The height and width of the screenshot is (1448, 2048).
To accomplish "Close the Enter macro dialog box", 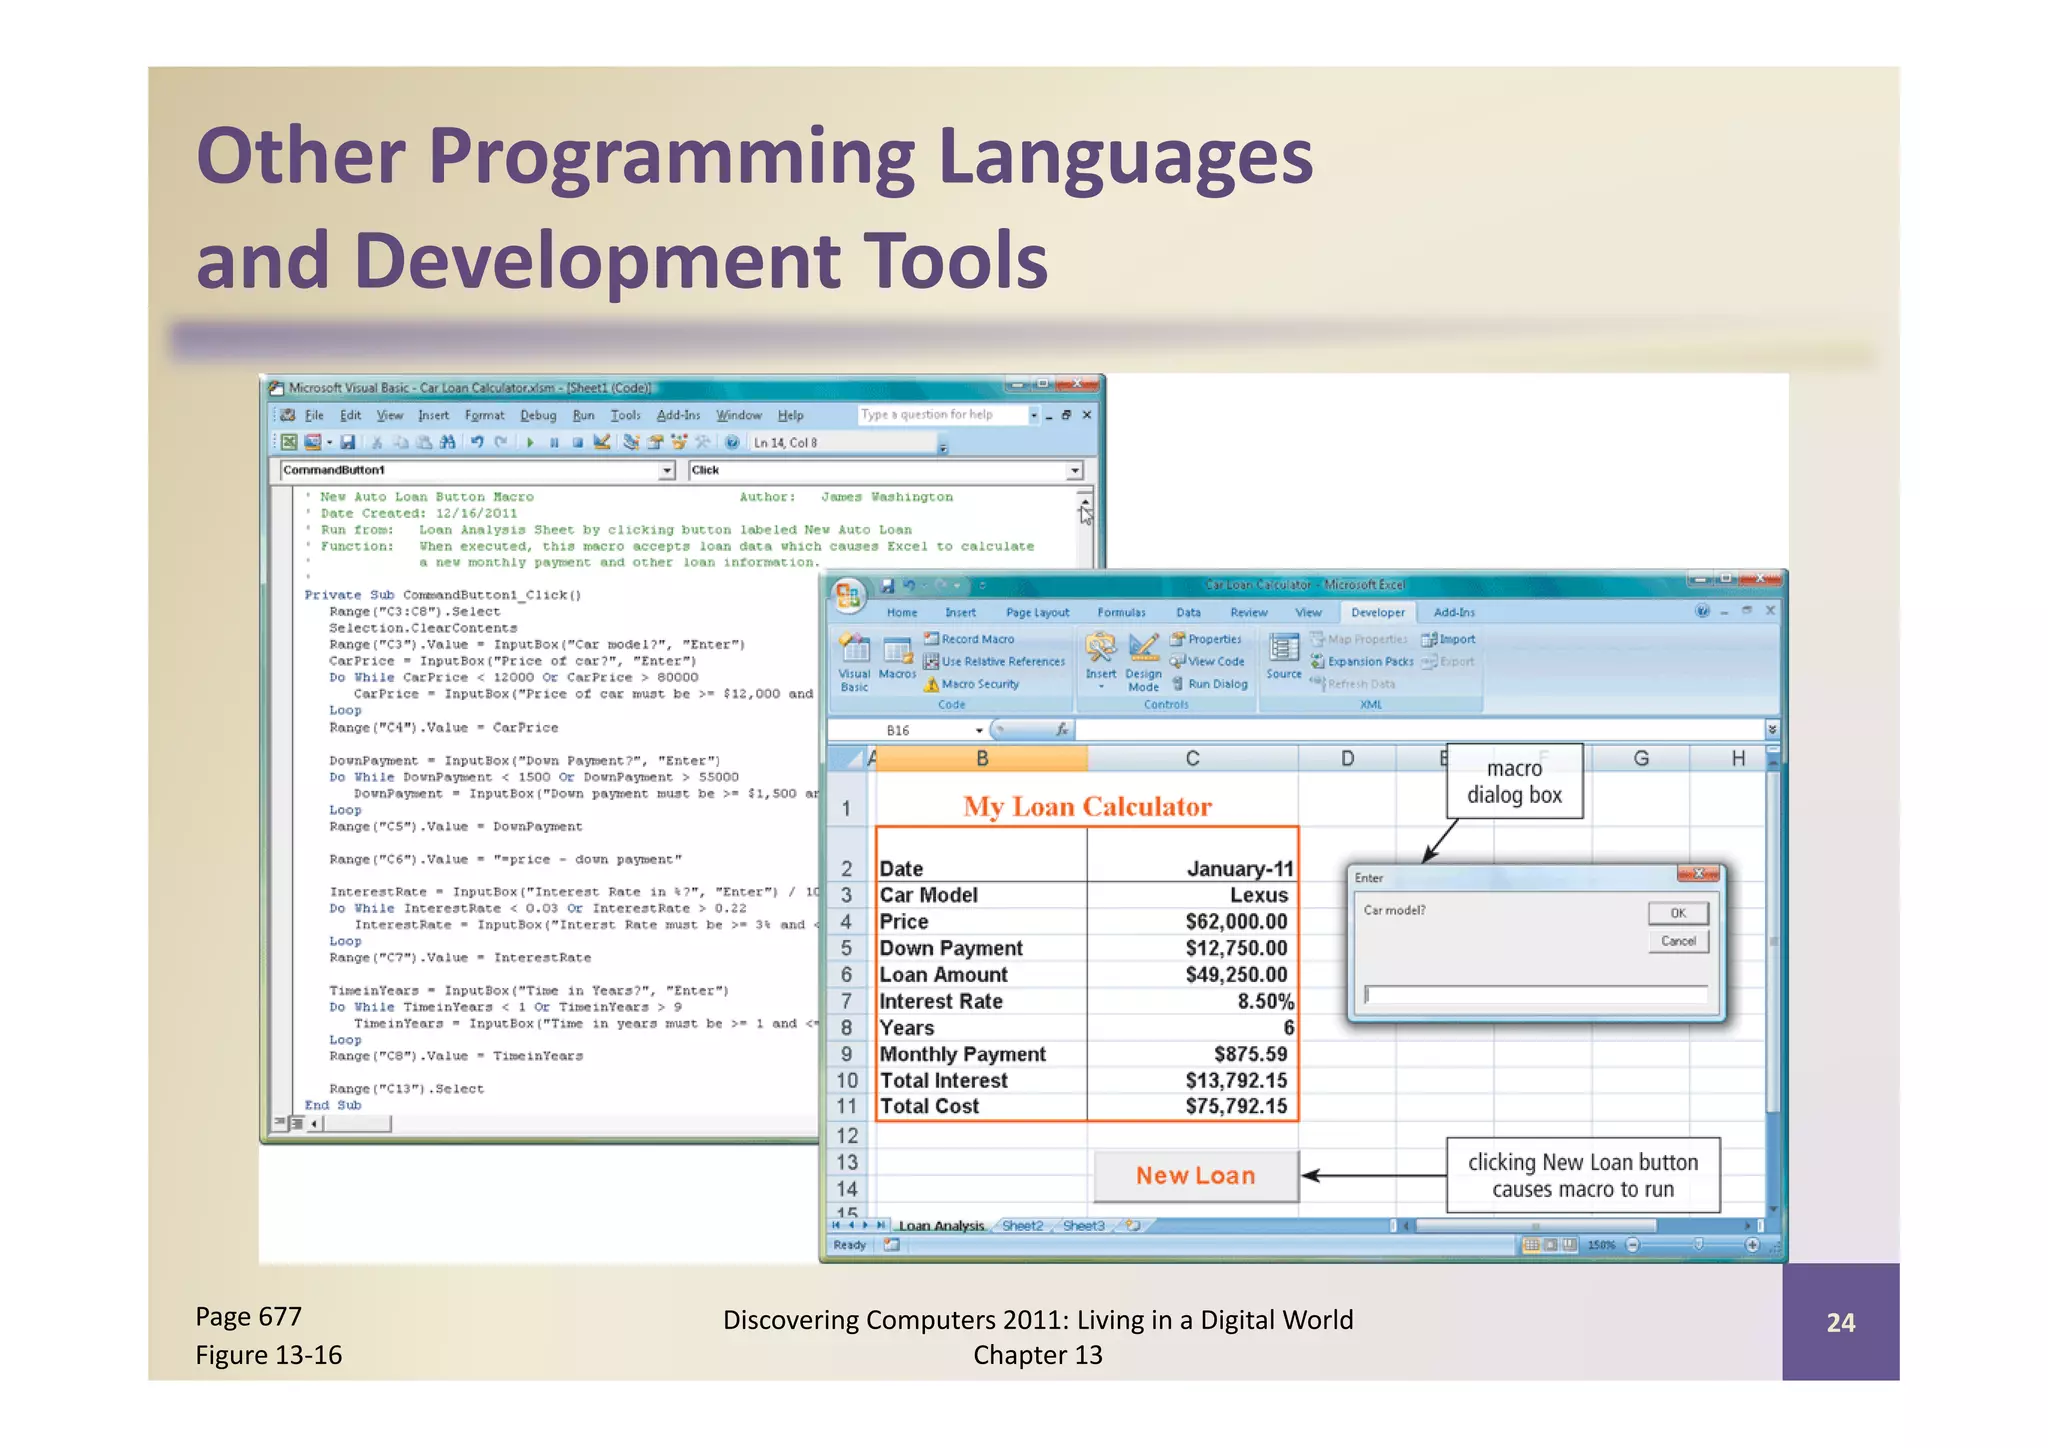I will pyautogui.click(x=1698, y=874).
